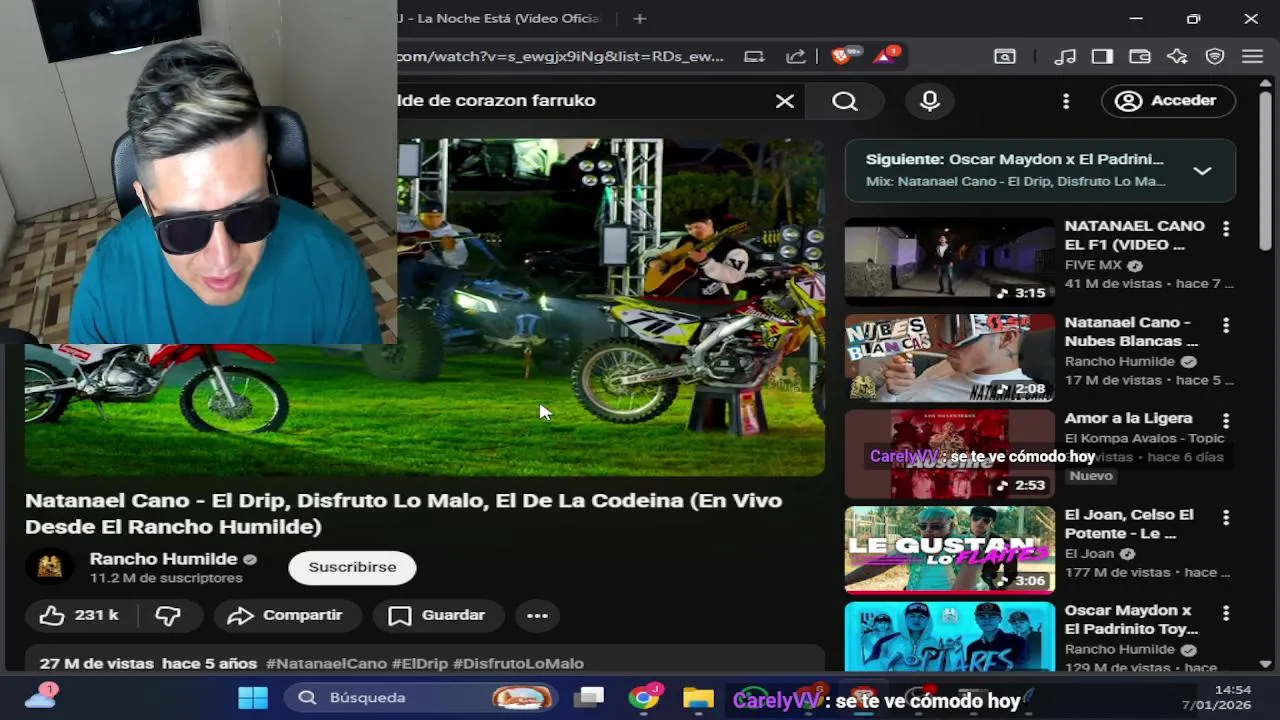This screenshot has width=1280, height=720.
Task: Click video title Natanael Cano El Drip
Action: (403, 513)
